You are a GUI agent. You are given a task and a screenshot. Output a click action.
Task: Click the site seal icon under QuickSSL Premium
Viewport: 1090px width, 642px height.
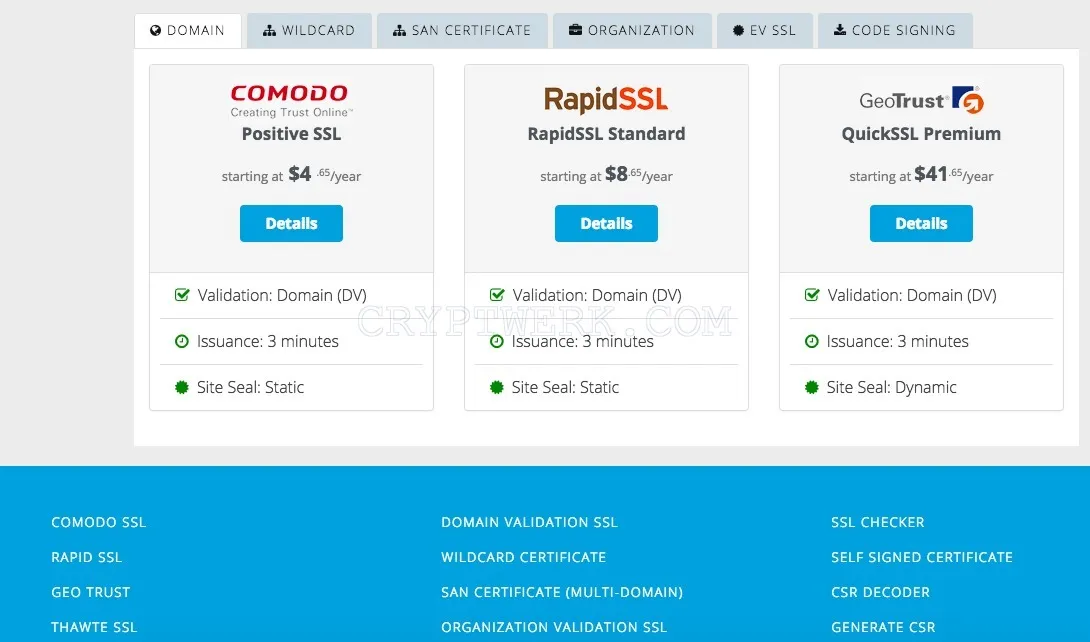click(x=811, y=387)
